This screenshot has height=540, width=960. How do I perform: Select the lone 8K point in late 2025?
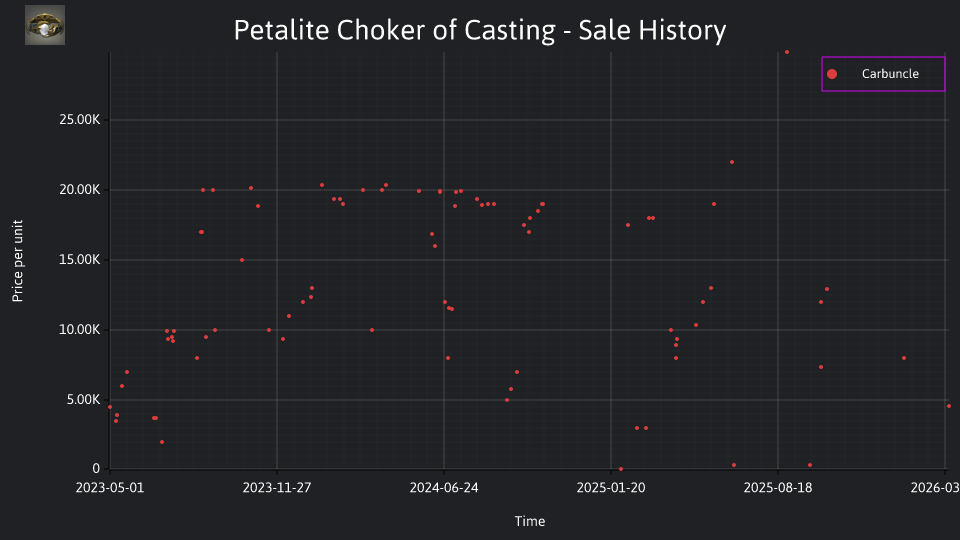point(904,358)
